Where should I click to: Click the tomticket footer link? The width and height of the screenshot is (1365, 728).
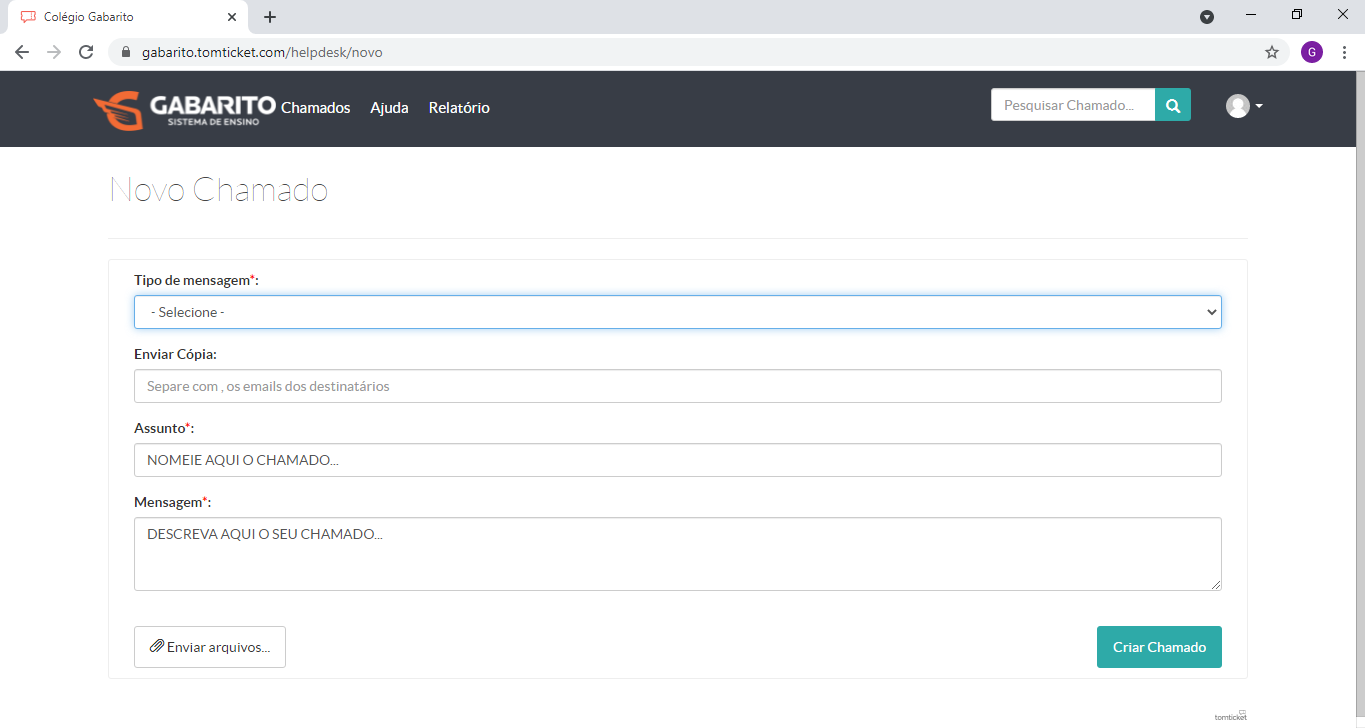coord(1231,716)
